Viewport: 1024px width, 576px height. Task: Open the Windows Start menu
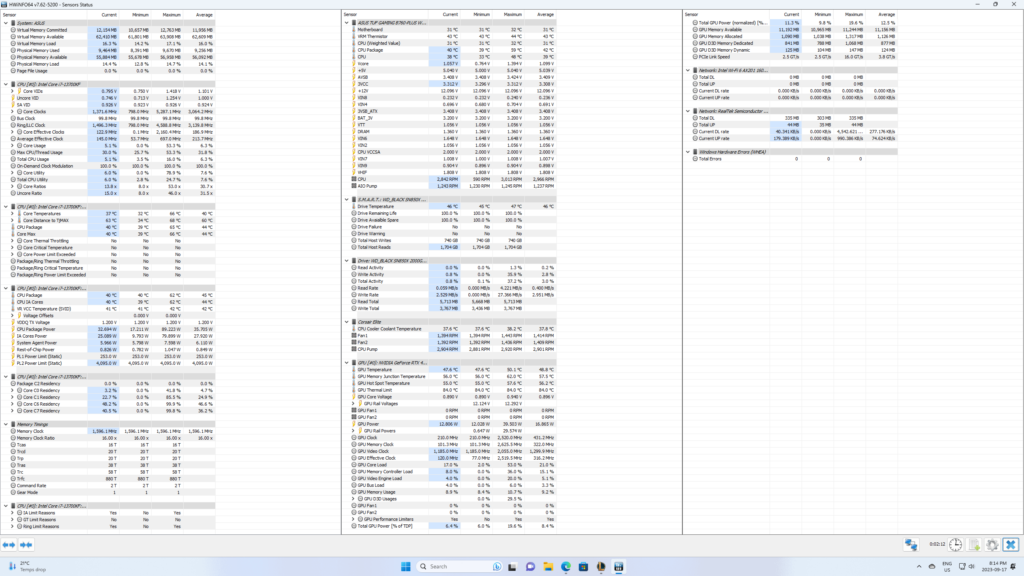pyautogui.click(x=406, y=566)
